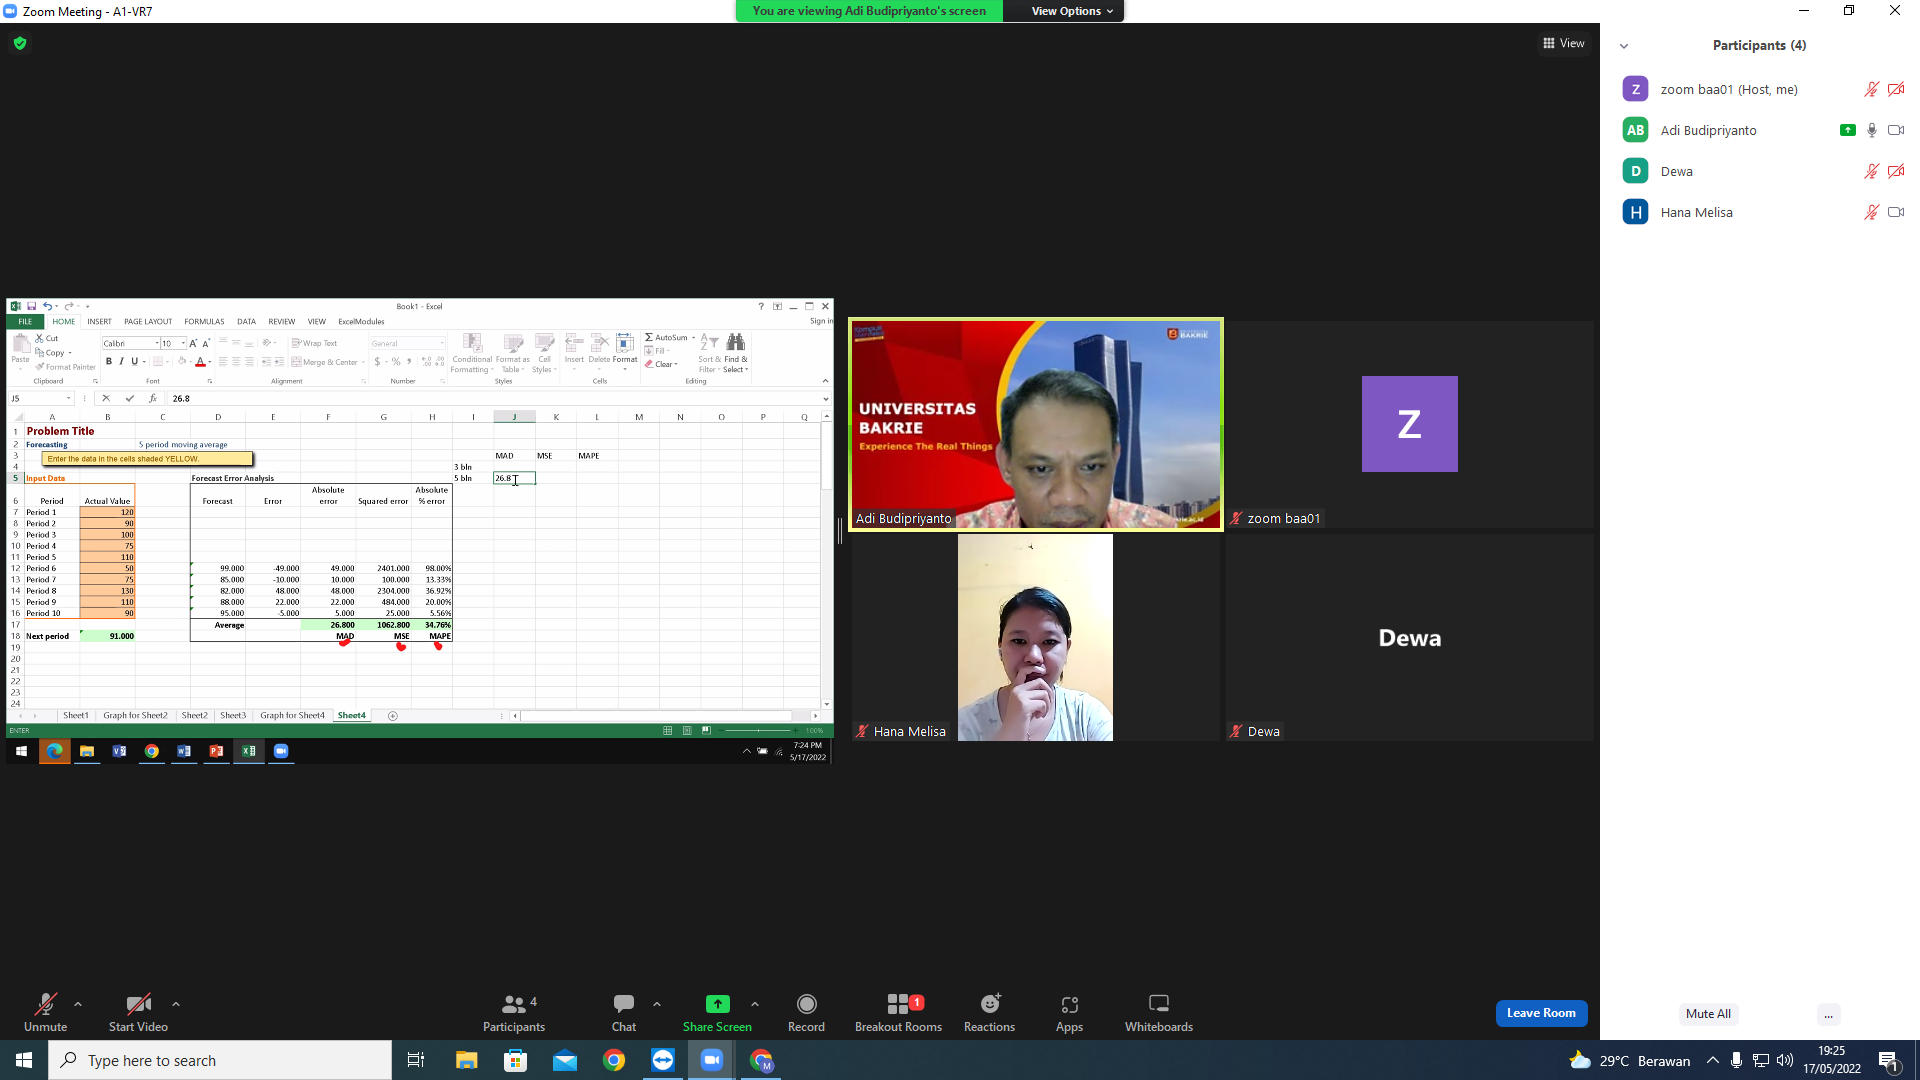
Task: Start recording with the Record button
Action: (x=806, y=1012)
